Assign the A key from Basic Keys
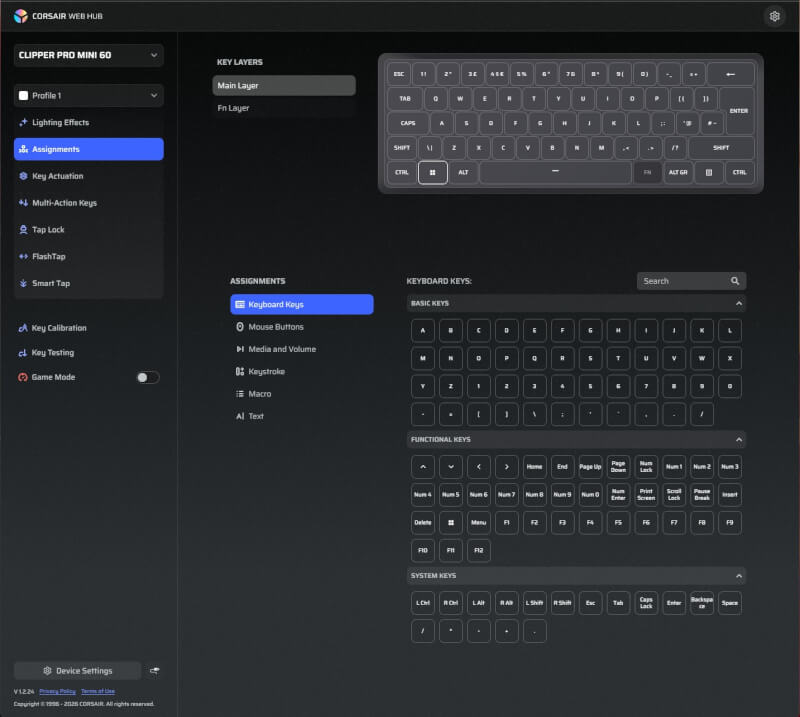The image size is (800, 717). tap(423, 331)
